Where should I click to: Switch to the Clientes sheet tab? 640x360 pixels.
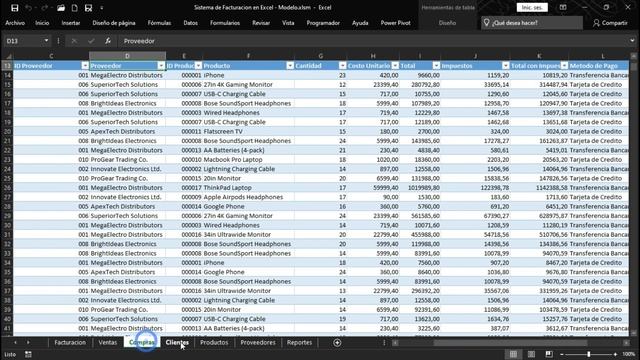coord(177,342)
